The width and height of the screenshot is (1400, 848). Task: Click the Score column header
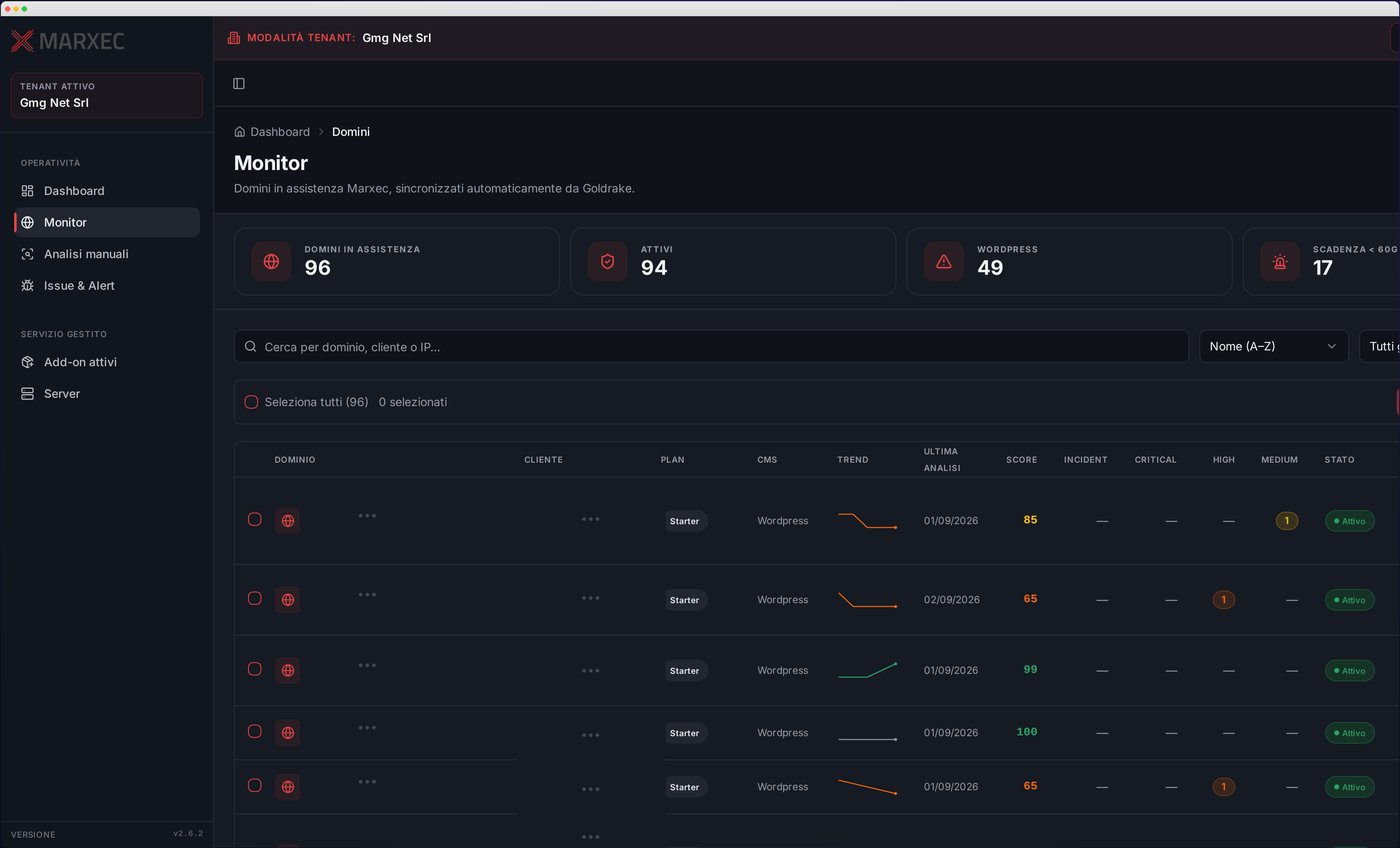[1021, 460]
